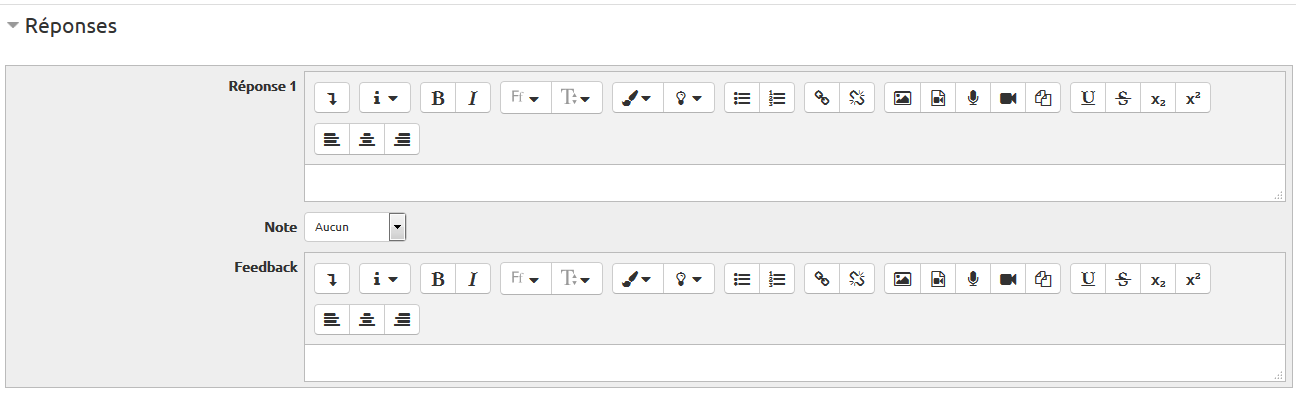This screenshot has width=1296, height=394.
Task: Open the Note dropdown showing Aucun
Action: tap(355, 227)
